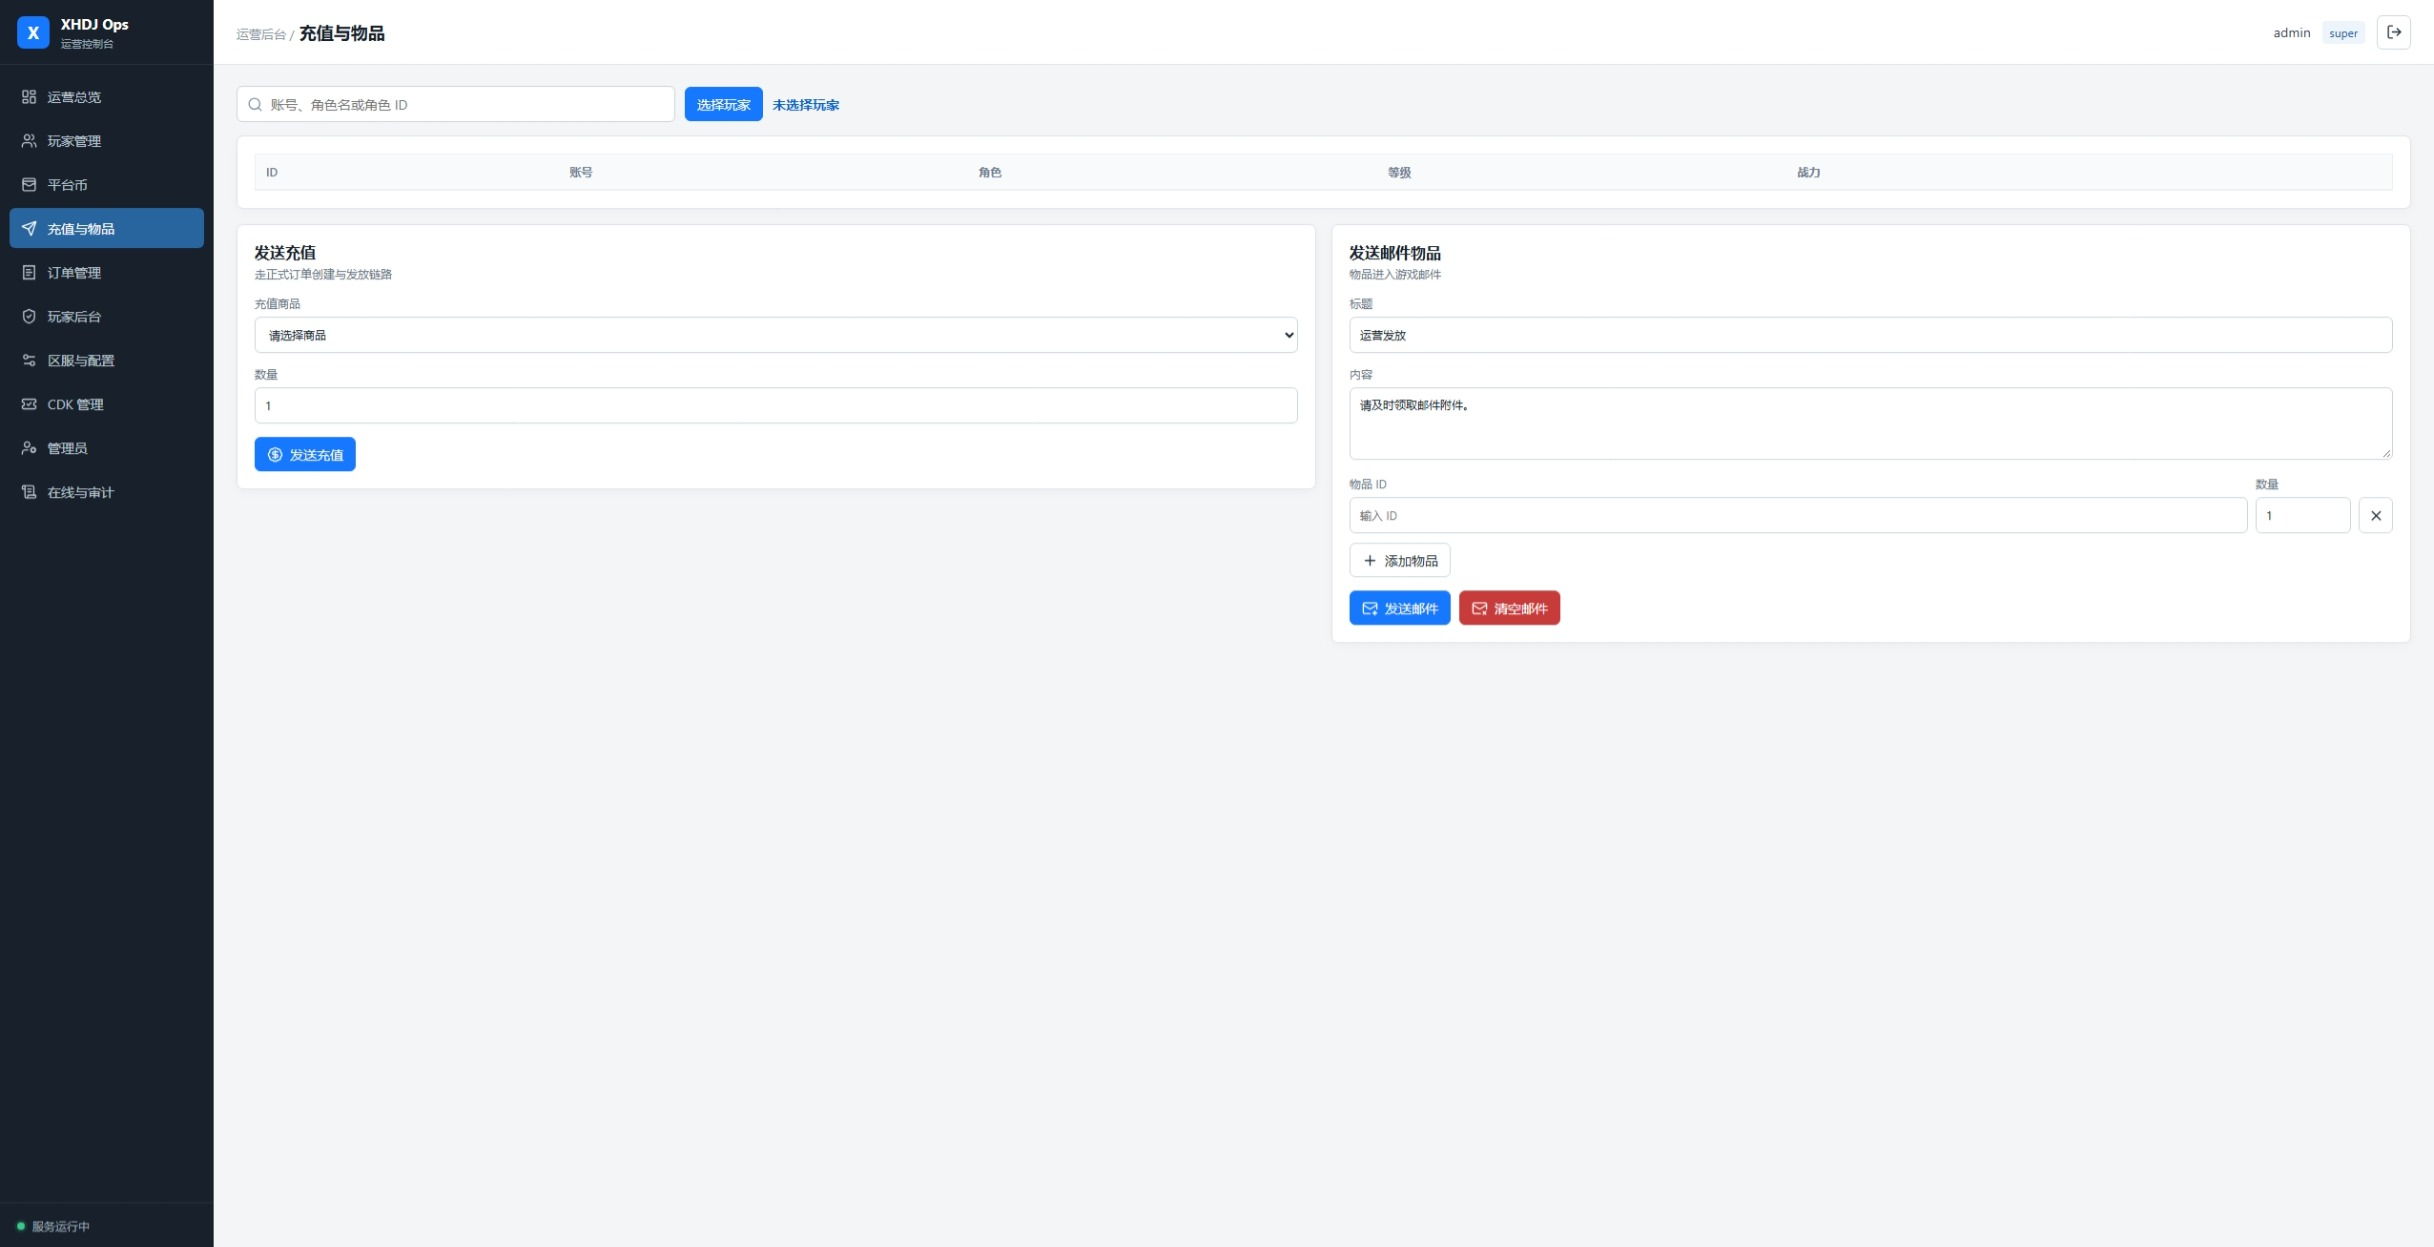Click the 未选择玩家 link
The height and width of the screenshot is (1247, 2434).
(x=806, y=105)
